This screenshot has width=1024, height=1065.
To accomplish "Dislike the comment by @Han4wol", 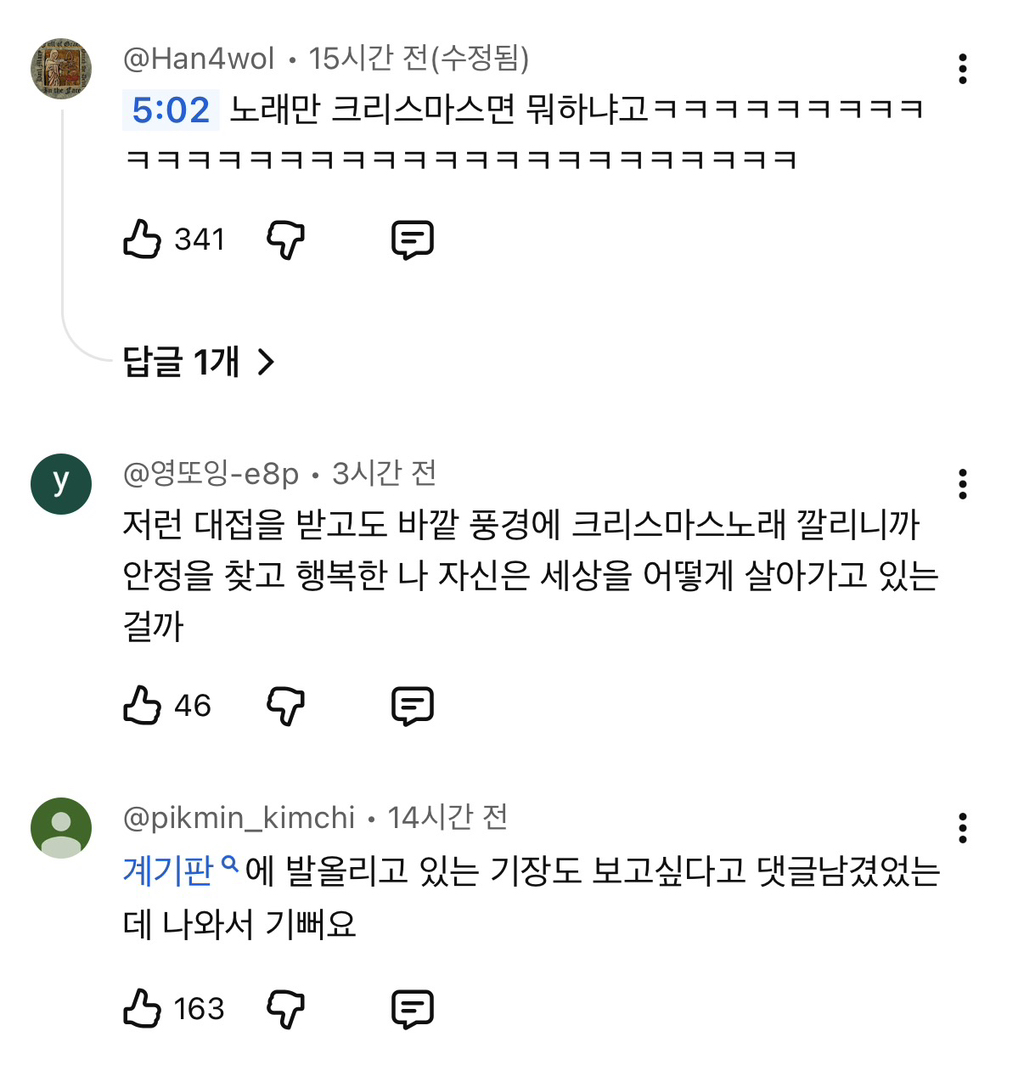I will [286, 240].
